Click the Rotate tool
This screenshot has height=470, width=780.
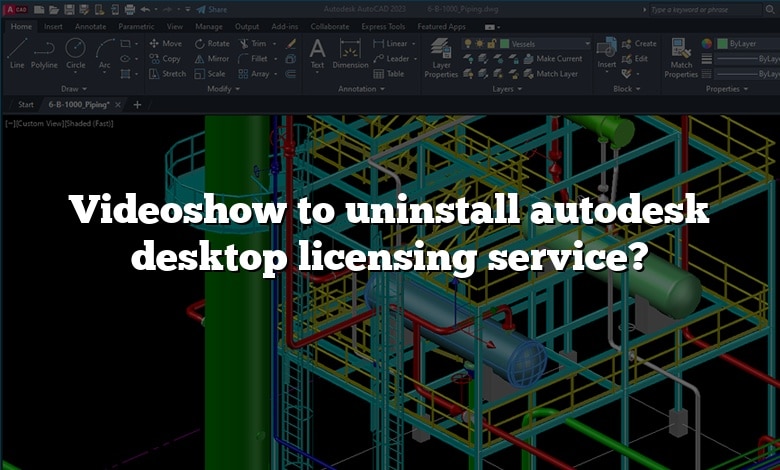212,44
